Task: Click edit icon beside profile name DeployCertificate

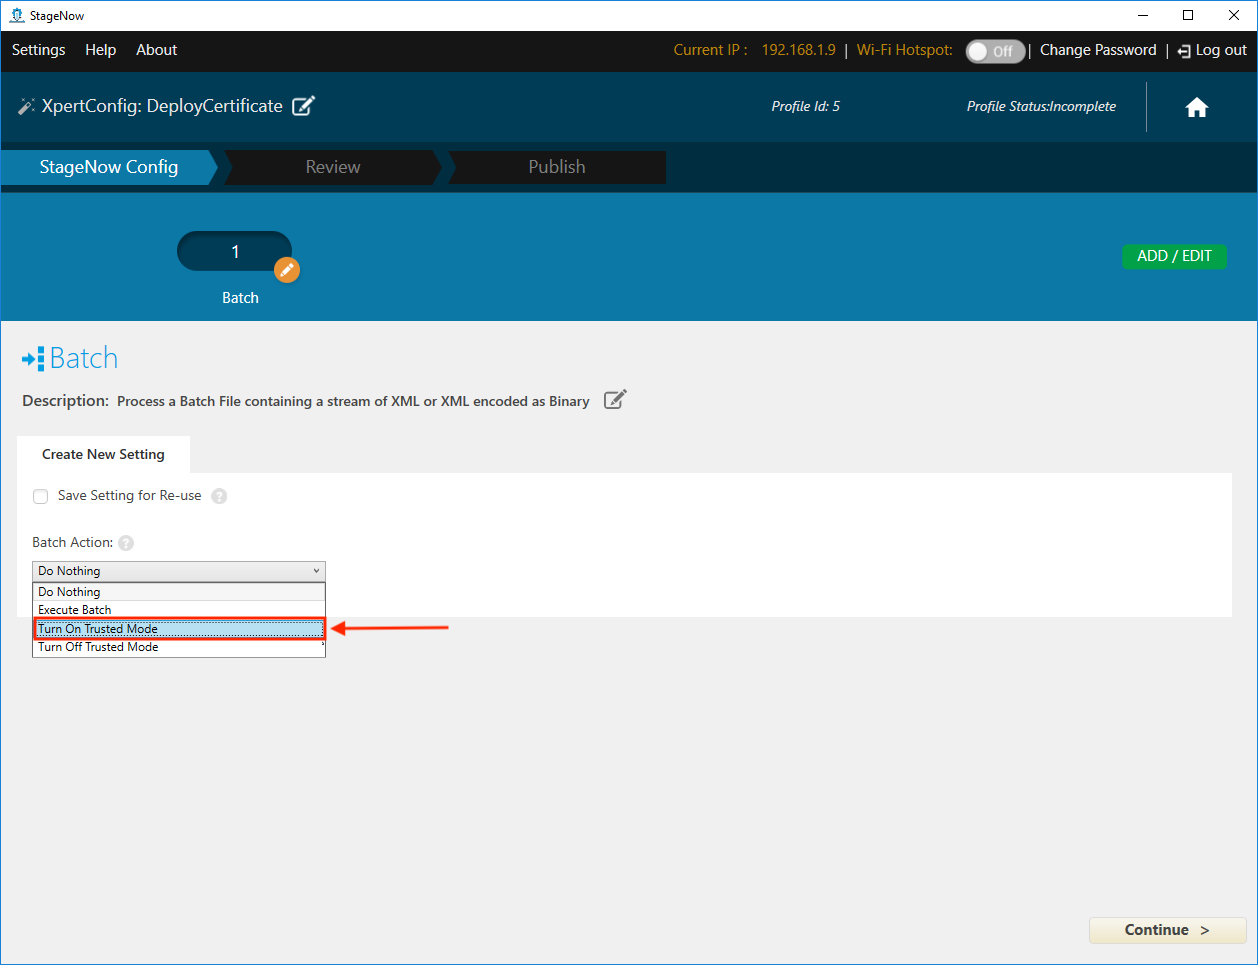Action: point(303,106)
